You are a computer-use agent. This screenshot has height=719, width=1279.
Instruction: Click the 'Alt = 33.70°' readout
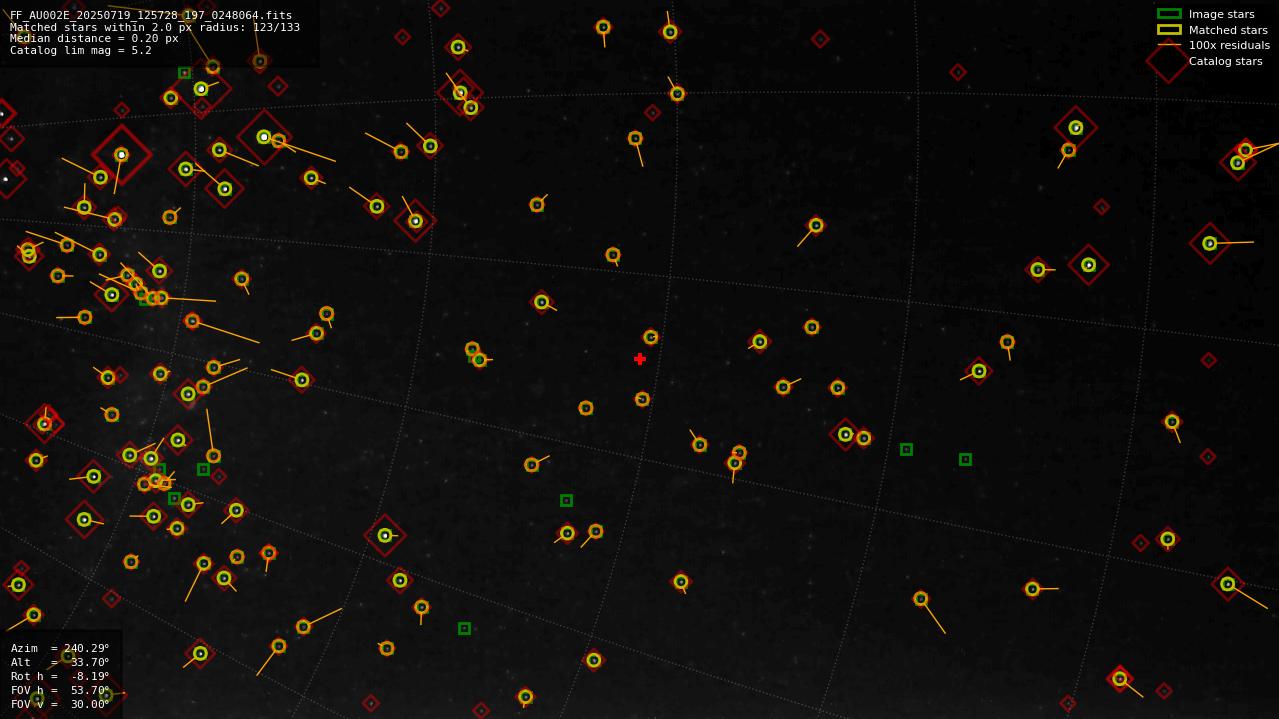(x=60, y=662)
